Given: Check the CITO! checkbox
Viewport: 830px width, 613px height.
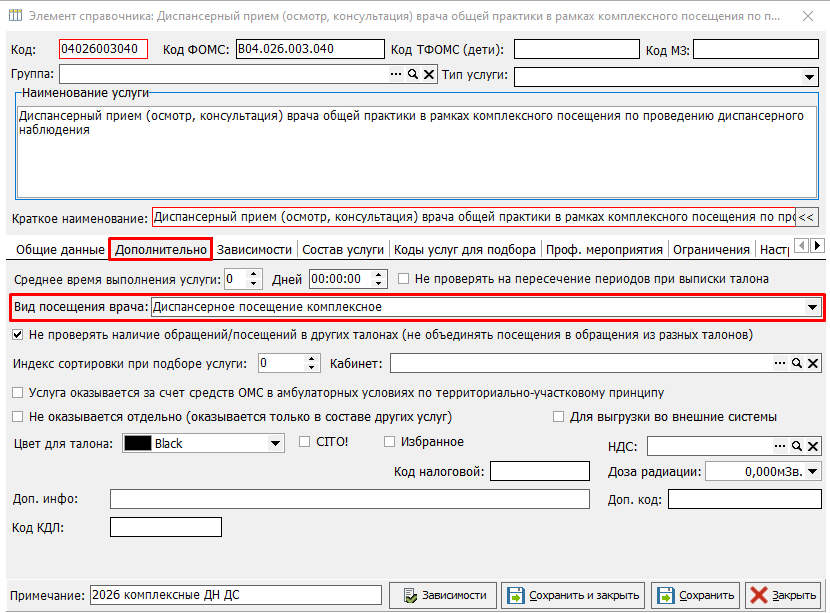Looking at the screenshot, I should [x=304, y=441].
